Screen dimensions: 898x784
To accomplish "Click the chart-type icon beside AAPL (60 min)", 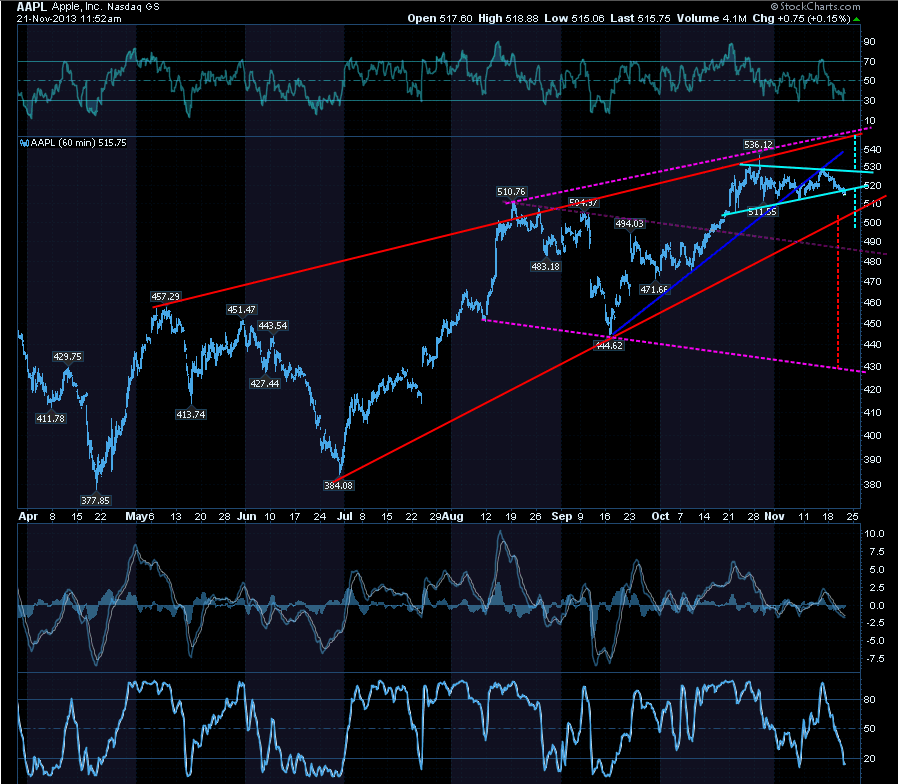I will (x=24, y=143).
